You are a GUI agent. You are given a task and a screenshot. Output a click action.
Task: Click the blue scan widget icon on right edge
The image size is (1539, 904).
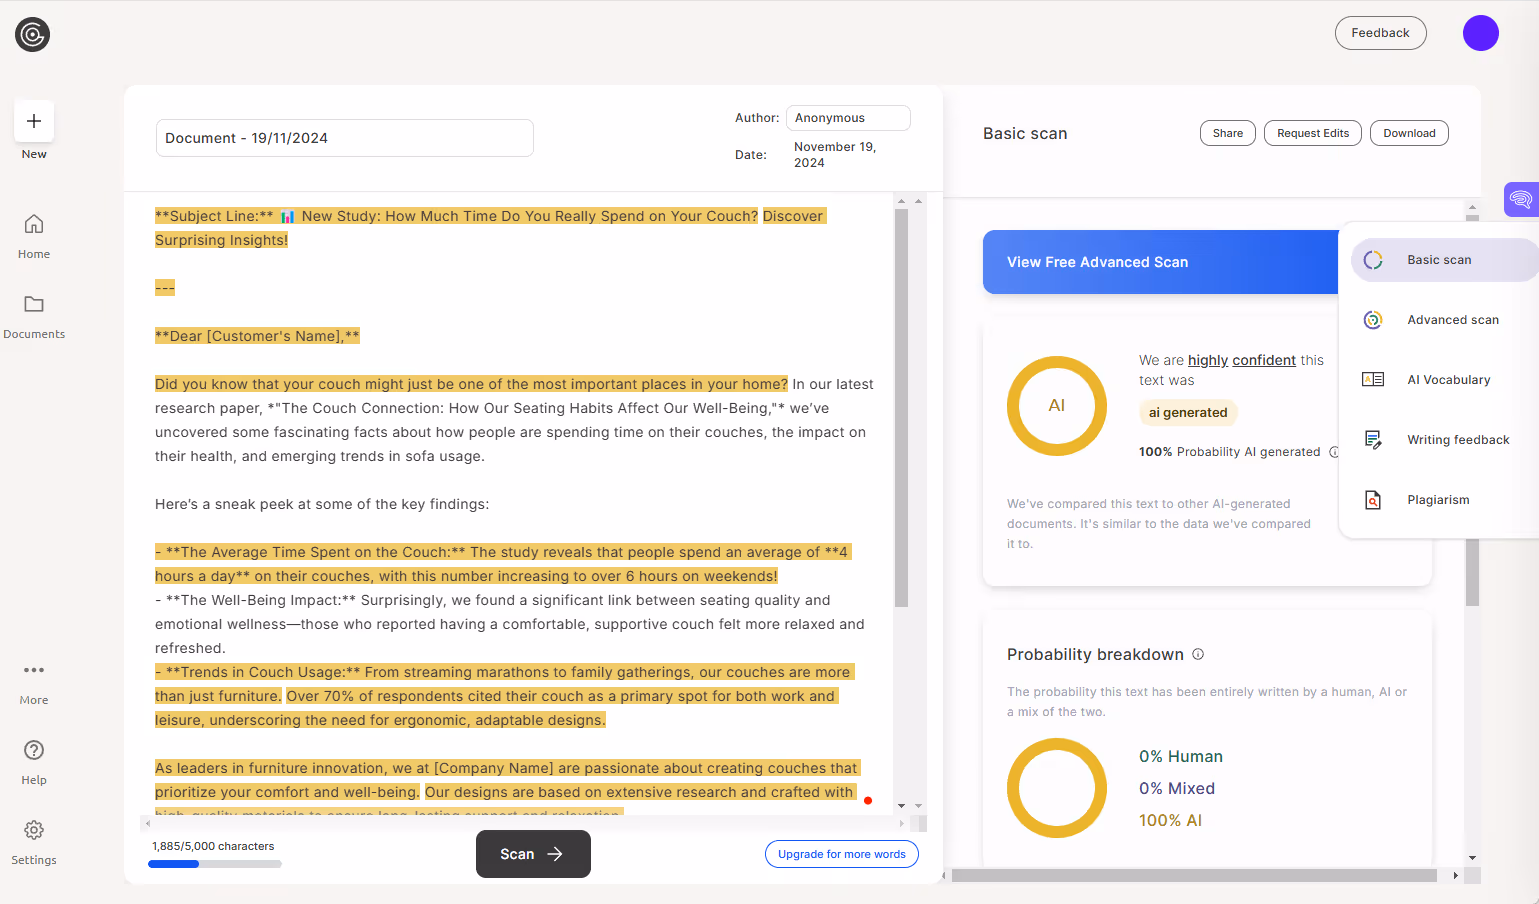(x=1523, y=199)
